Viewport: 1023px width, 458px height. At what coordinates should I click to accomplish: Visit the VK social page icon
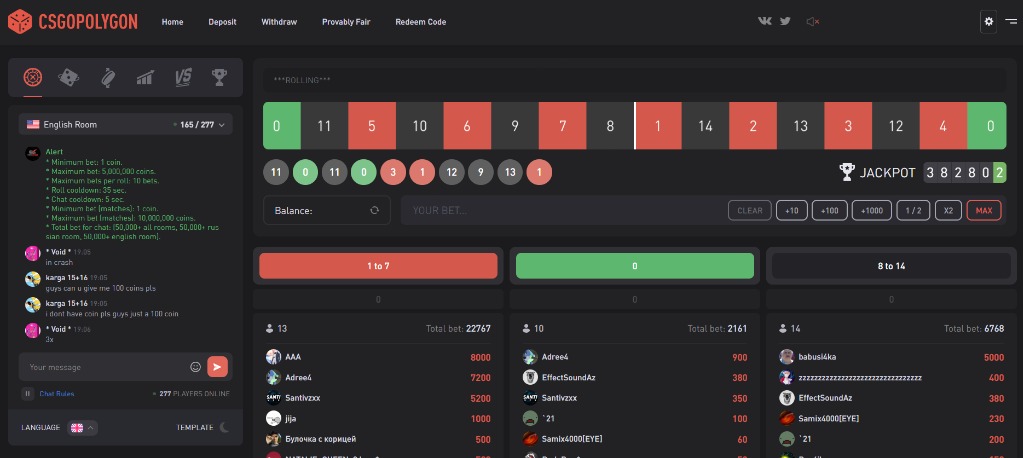tap(765, 21)
